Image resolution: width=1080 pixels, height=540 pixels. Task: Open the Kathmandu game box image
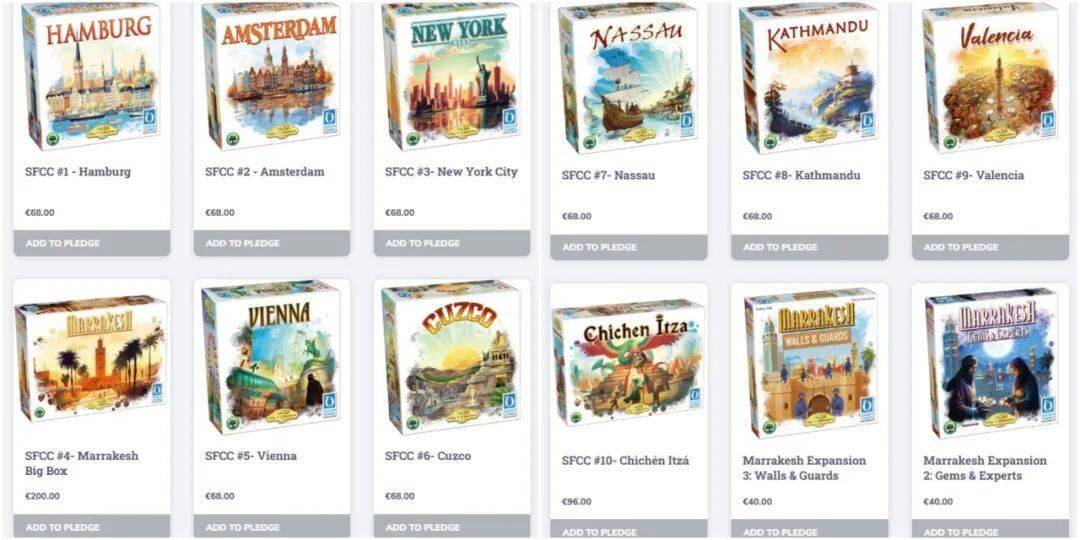click(x=809, y=78)
